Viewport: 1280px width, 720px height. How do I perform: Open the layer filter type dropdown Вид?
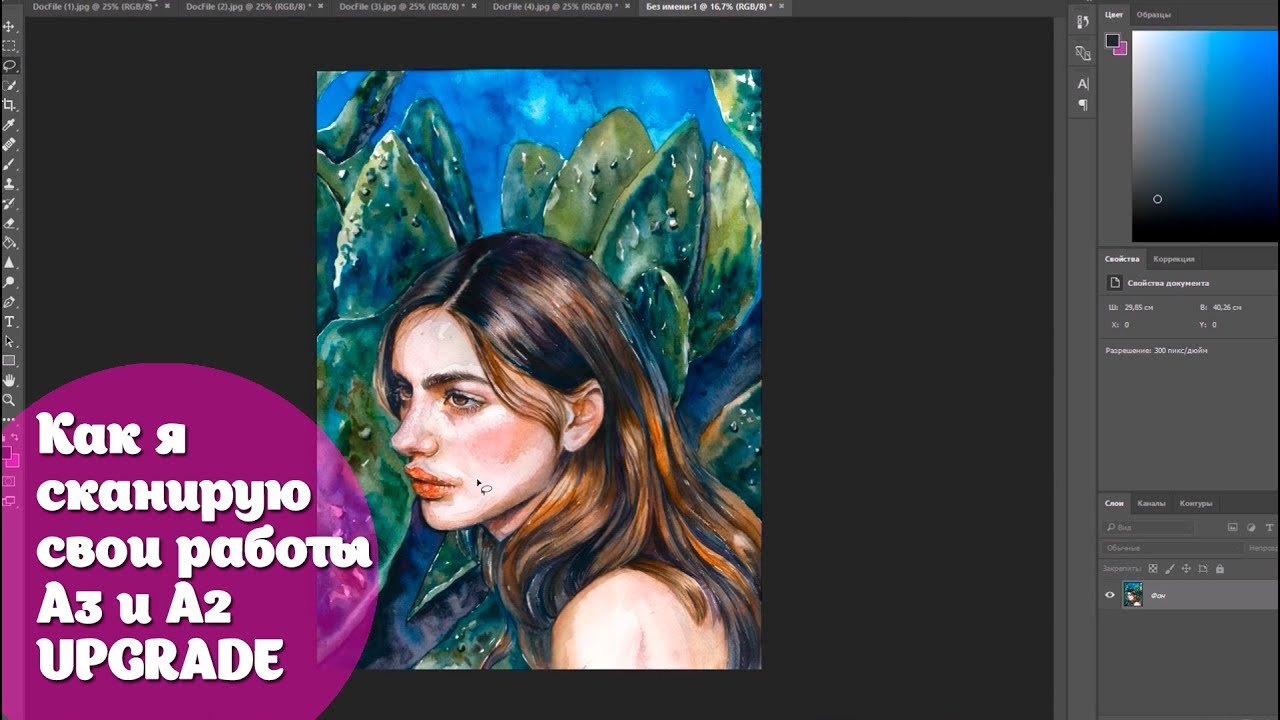(x=1148, y=527)
